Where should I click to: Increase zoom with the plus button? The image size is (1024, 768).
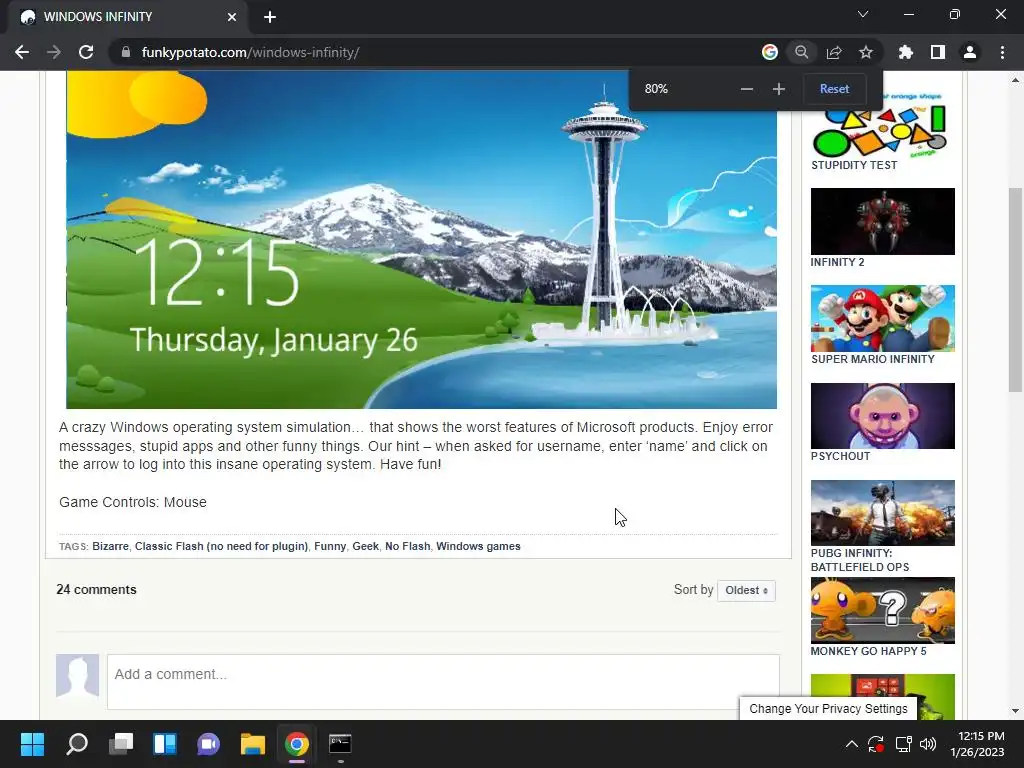point(778,89)
